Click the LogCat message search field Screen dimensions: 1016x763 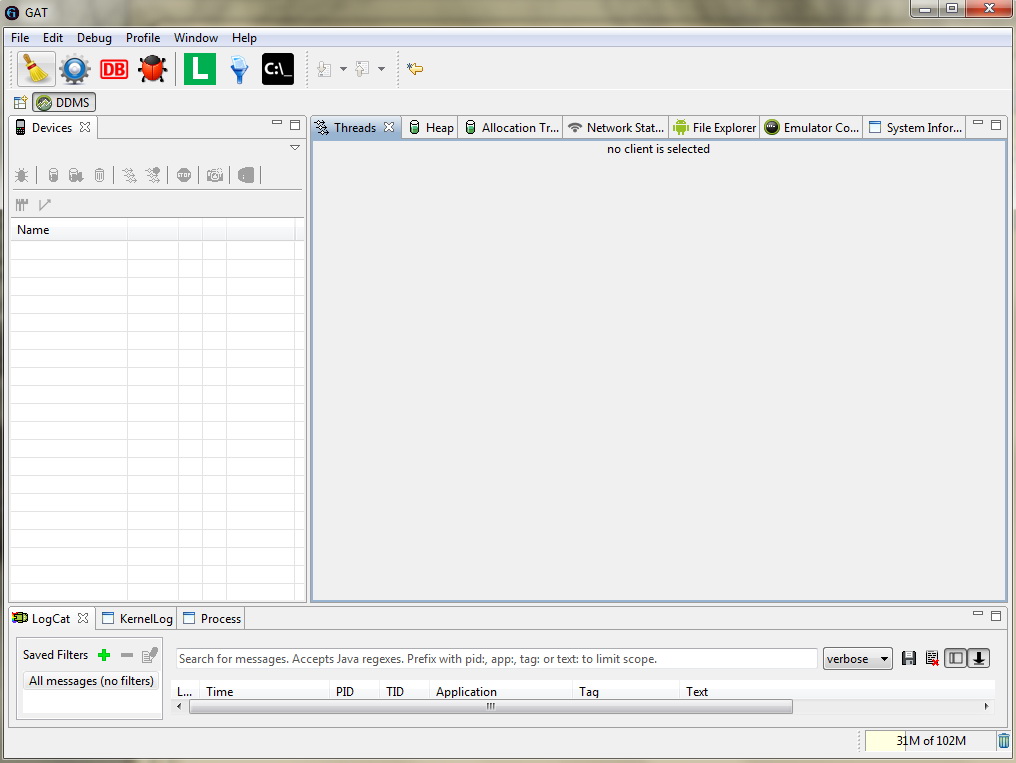[496, 659]
